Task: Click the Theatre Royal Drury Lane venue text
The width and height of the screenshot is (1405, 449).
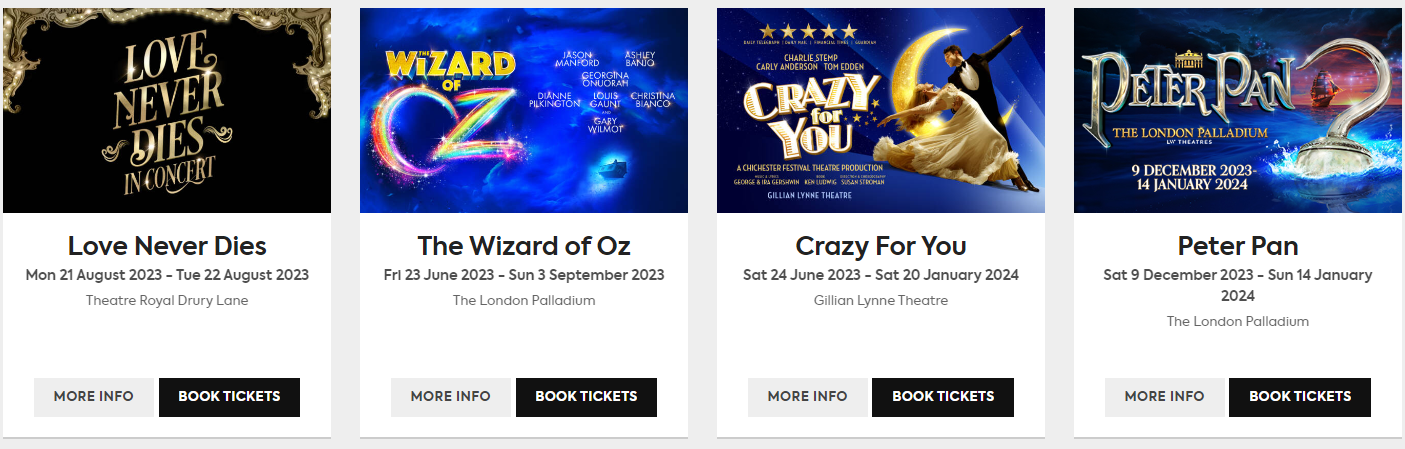Action: coord(167,300)
